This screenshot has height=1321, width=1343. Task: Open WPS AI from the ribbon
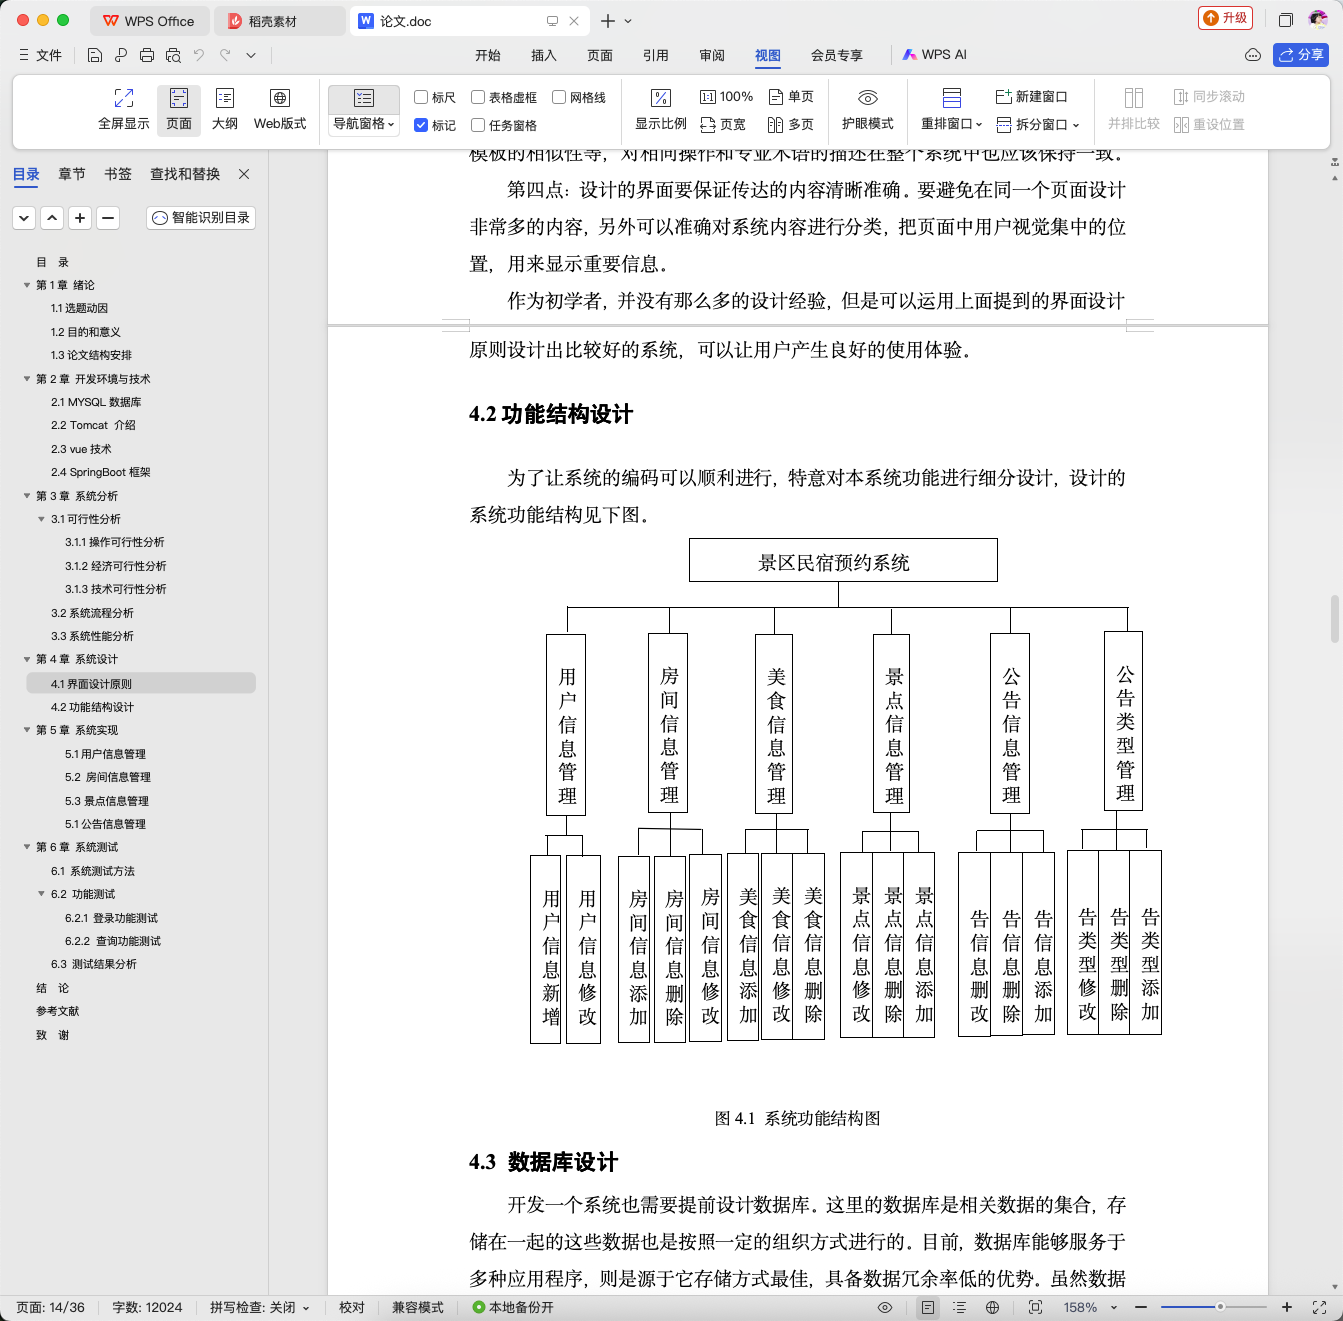934,55
